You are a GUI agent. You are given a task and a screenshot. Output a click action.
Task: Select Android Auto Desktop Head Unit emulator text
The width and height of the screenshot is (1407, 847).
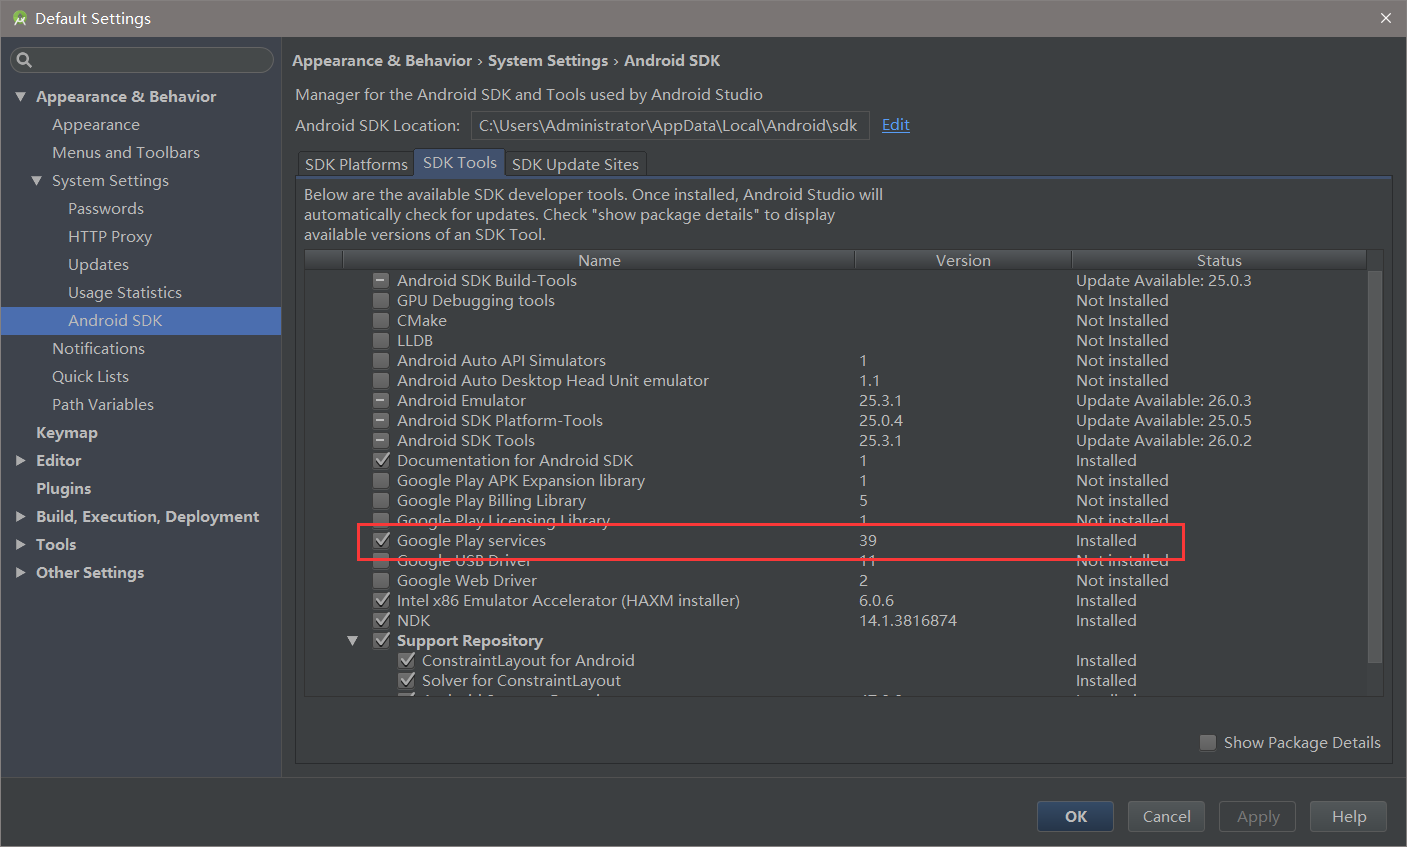553,381
